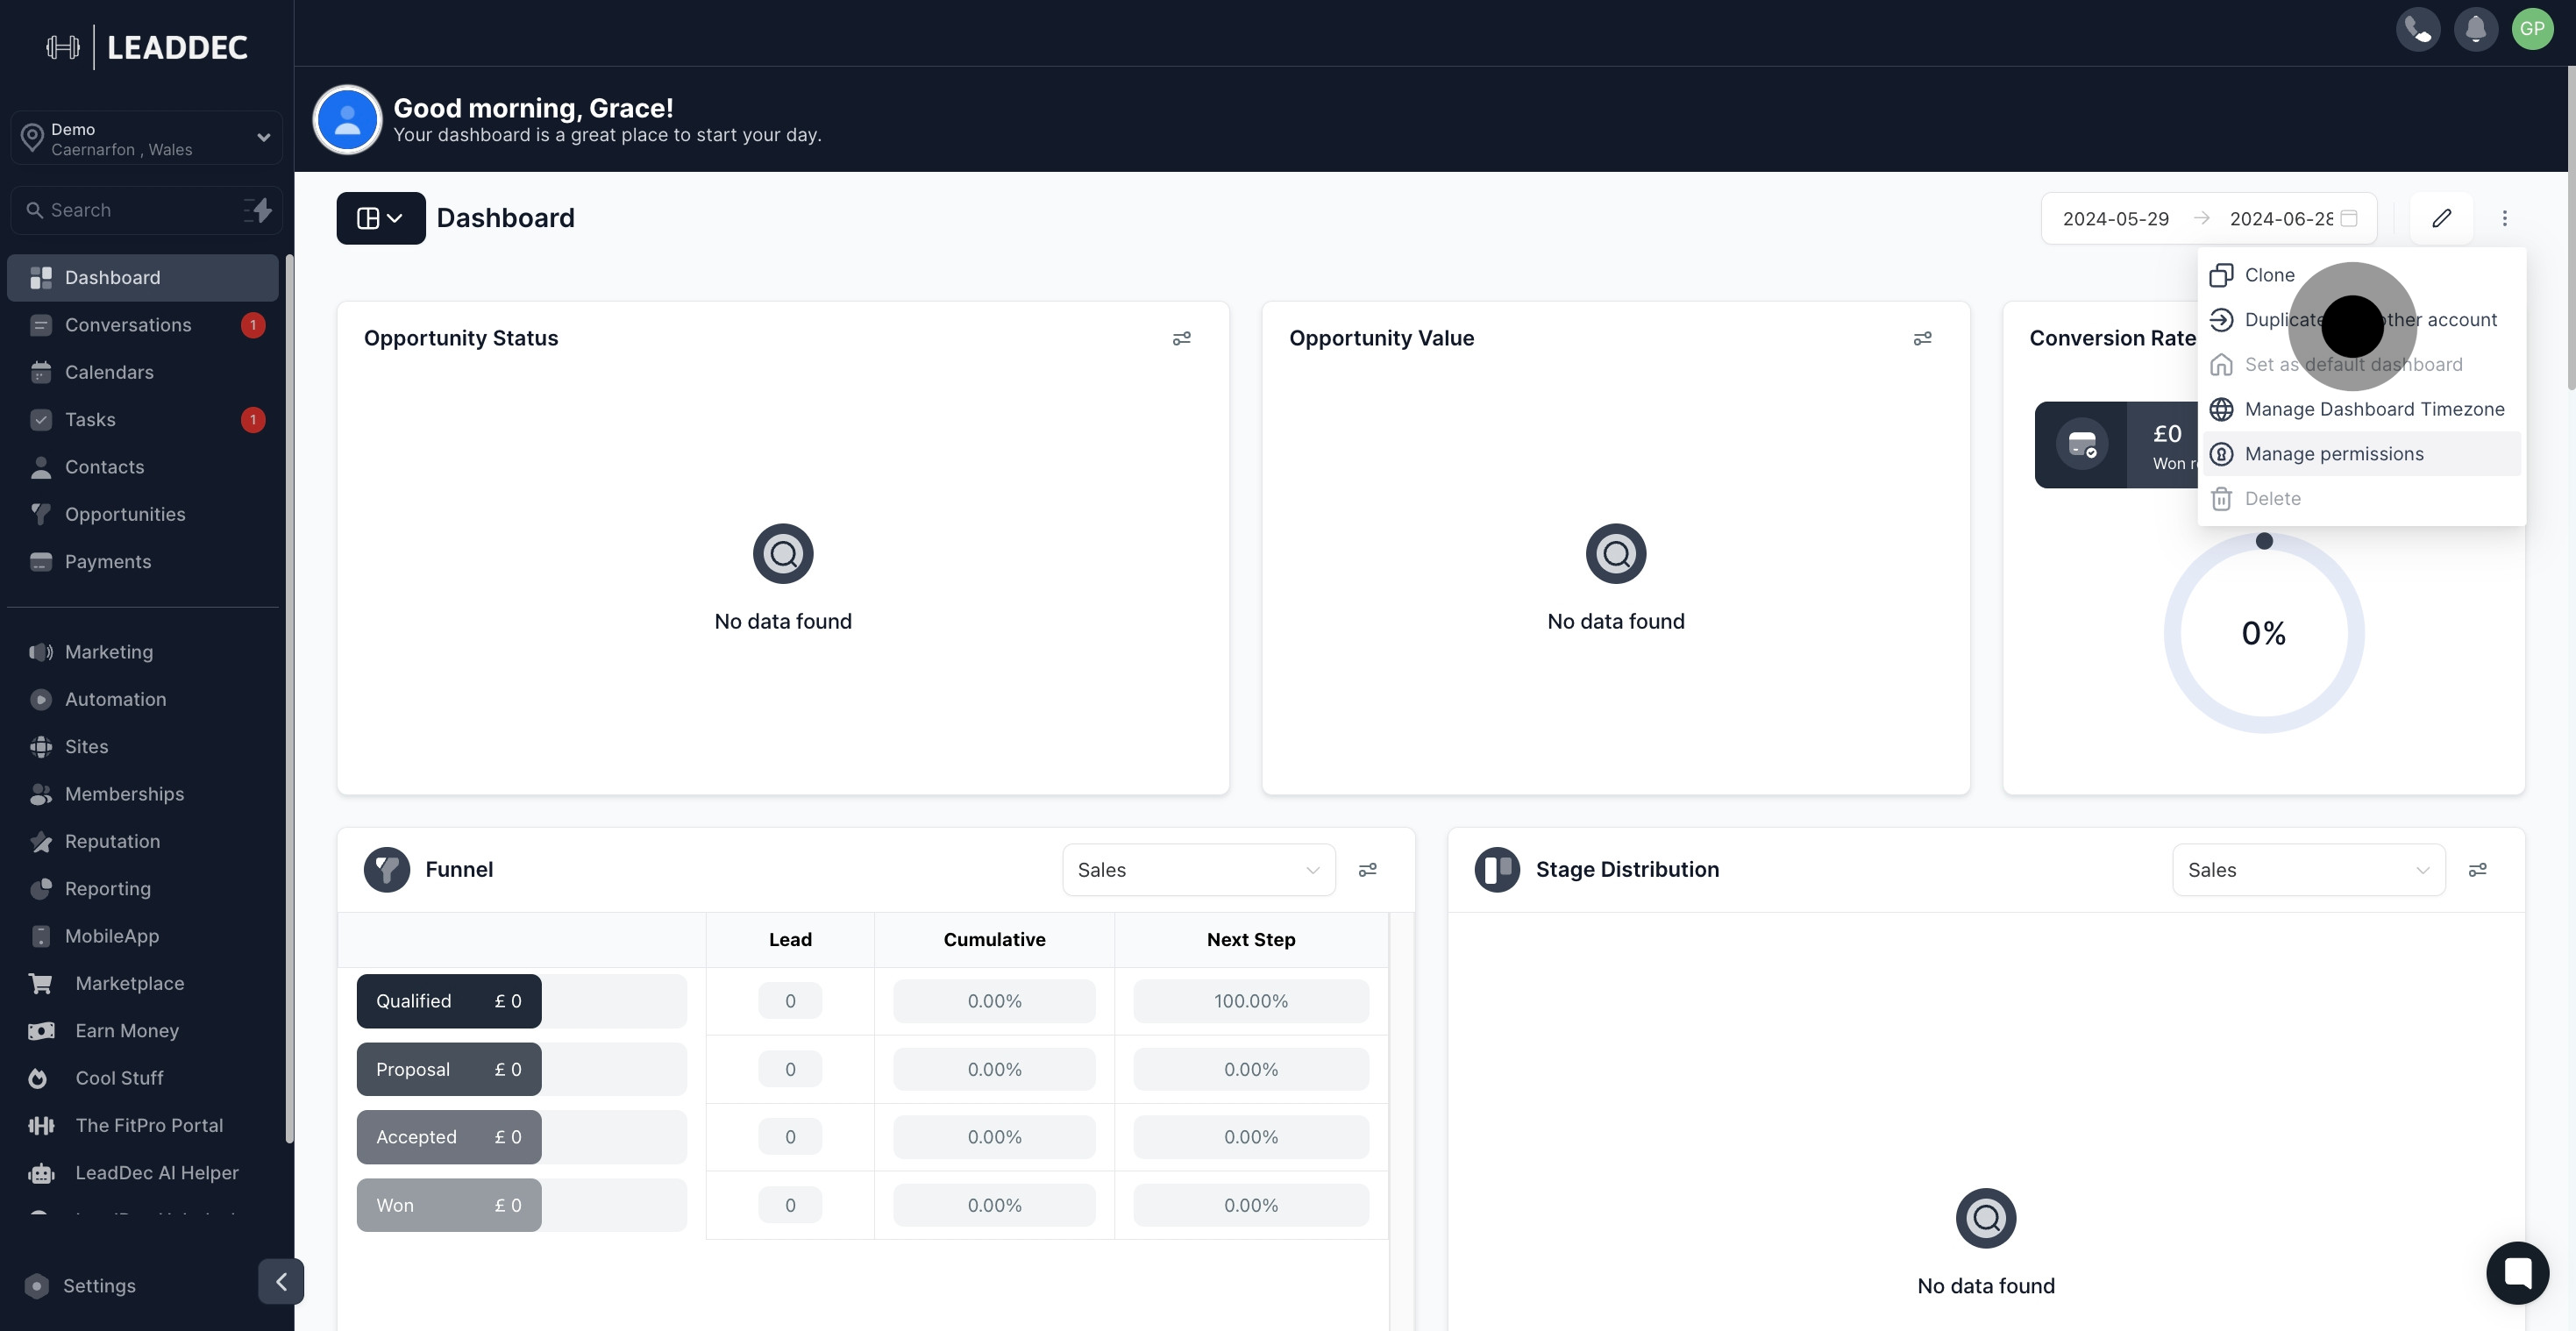Viewport: 2576px width, 1331px height.
Task: Go to Conversations in sidebar
Action: click(143, 325)
